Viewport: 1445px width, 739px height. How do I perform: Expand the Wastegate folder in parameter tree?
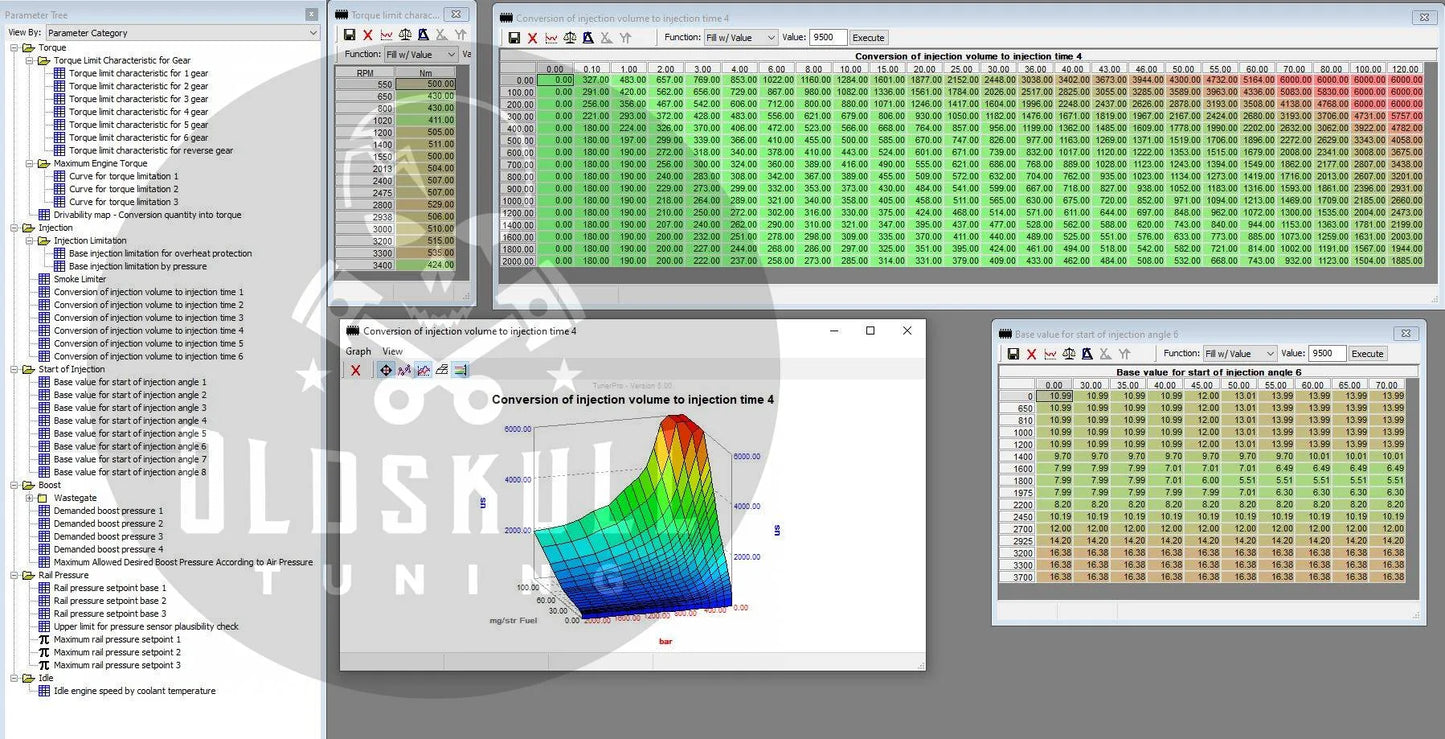tap(29, 498)
